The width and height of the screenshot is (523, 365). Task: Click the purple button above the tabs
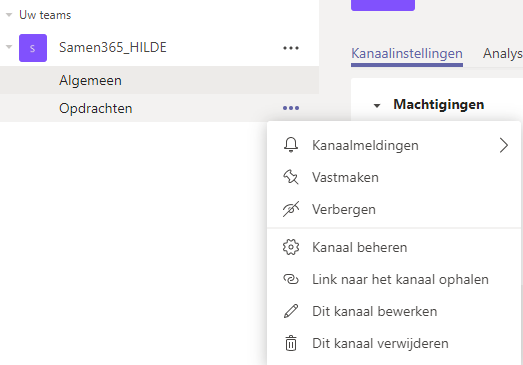tap(383, 5)
